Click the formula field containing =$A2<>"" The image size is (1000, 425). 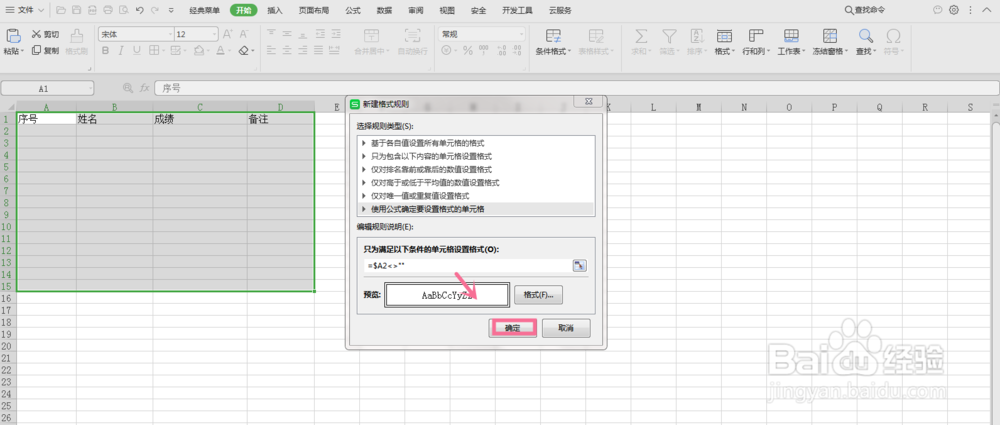[x=467, y=265]
